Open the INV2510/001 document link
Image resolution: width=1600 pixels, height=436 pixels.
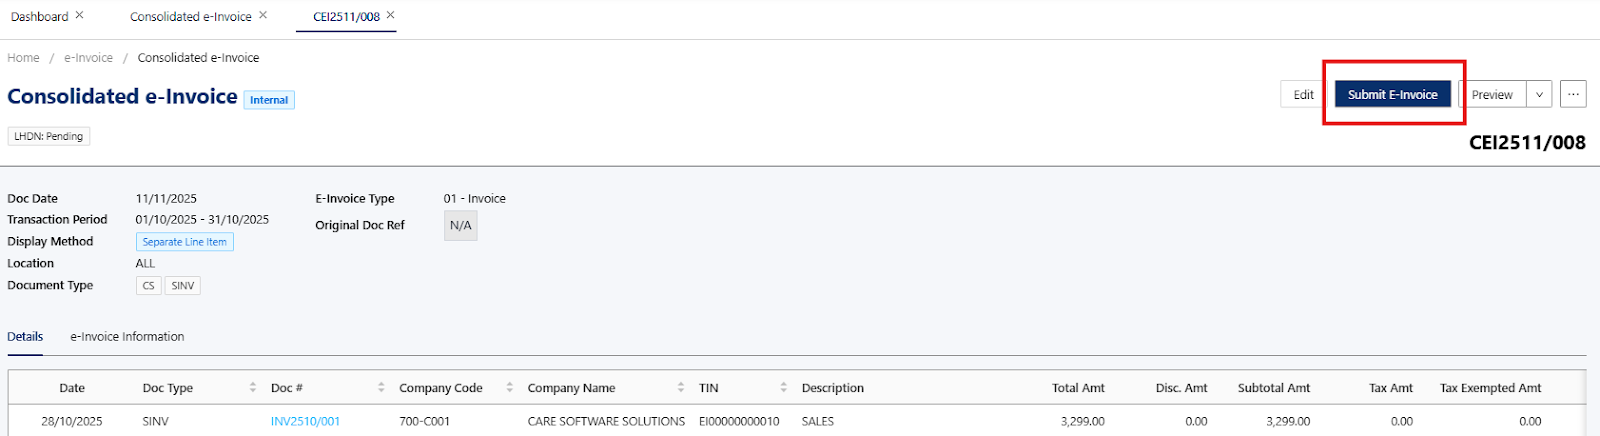click(x=305, y=422)
